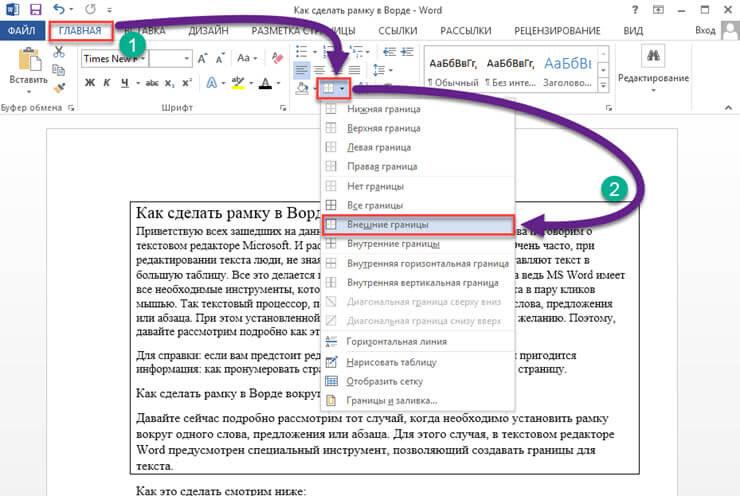Click the Word application icon

coord(12,9)
